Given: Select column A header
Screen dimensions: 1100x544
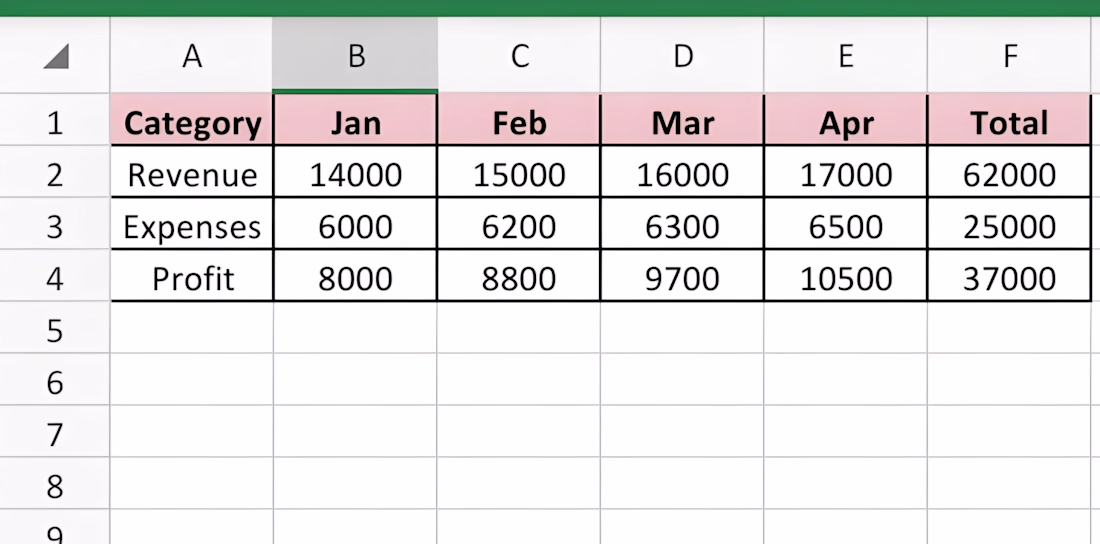Looking at the screenshot, I should tap(192, 57).
